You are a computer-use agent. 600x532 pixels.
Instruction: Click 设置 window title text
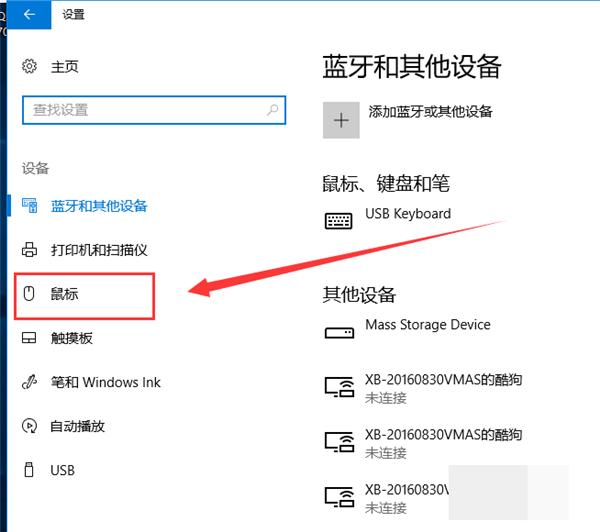[73, 15]
